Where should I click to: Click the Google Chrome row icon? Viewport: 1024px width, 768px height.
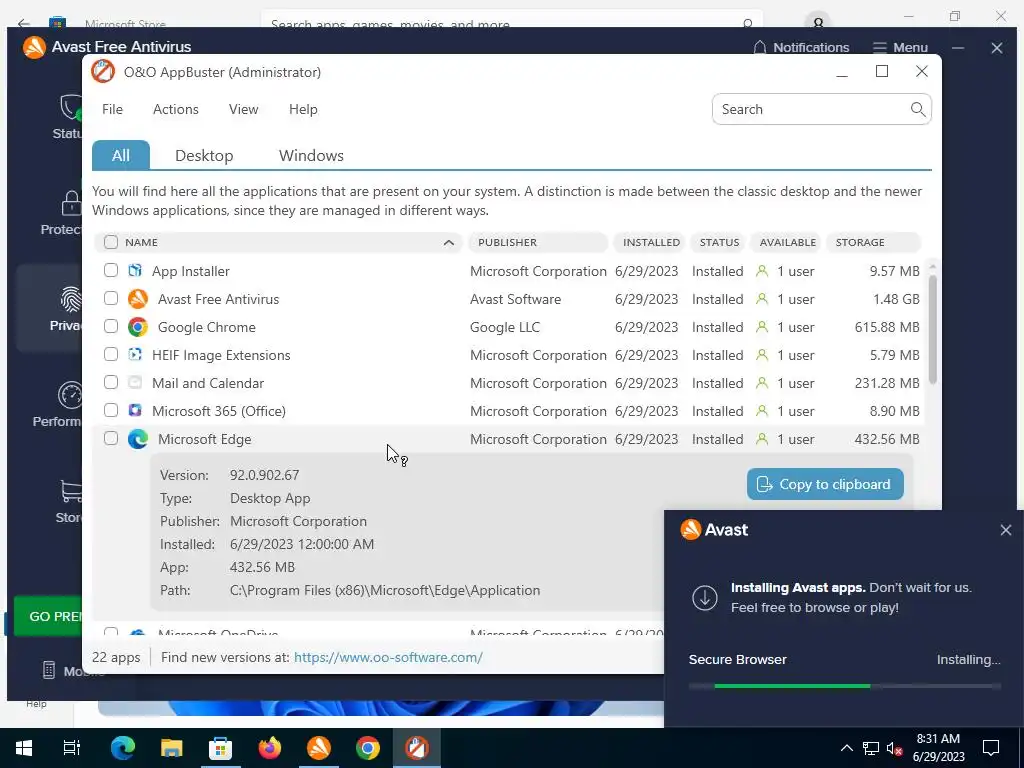coord(138,327)
